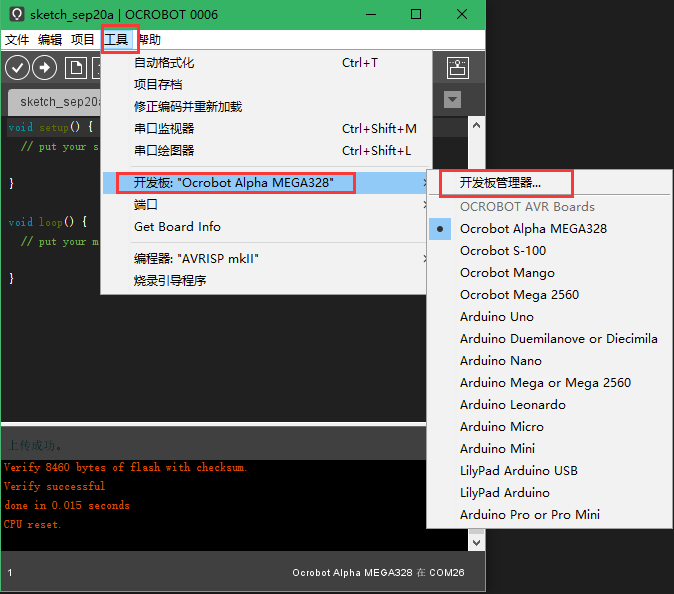Open 串口监视器 from the menu
Viewport: 674px width, 594px height.
coord(267,129)
